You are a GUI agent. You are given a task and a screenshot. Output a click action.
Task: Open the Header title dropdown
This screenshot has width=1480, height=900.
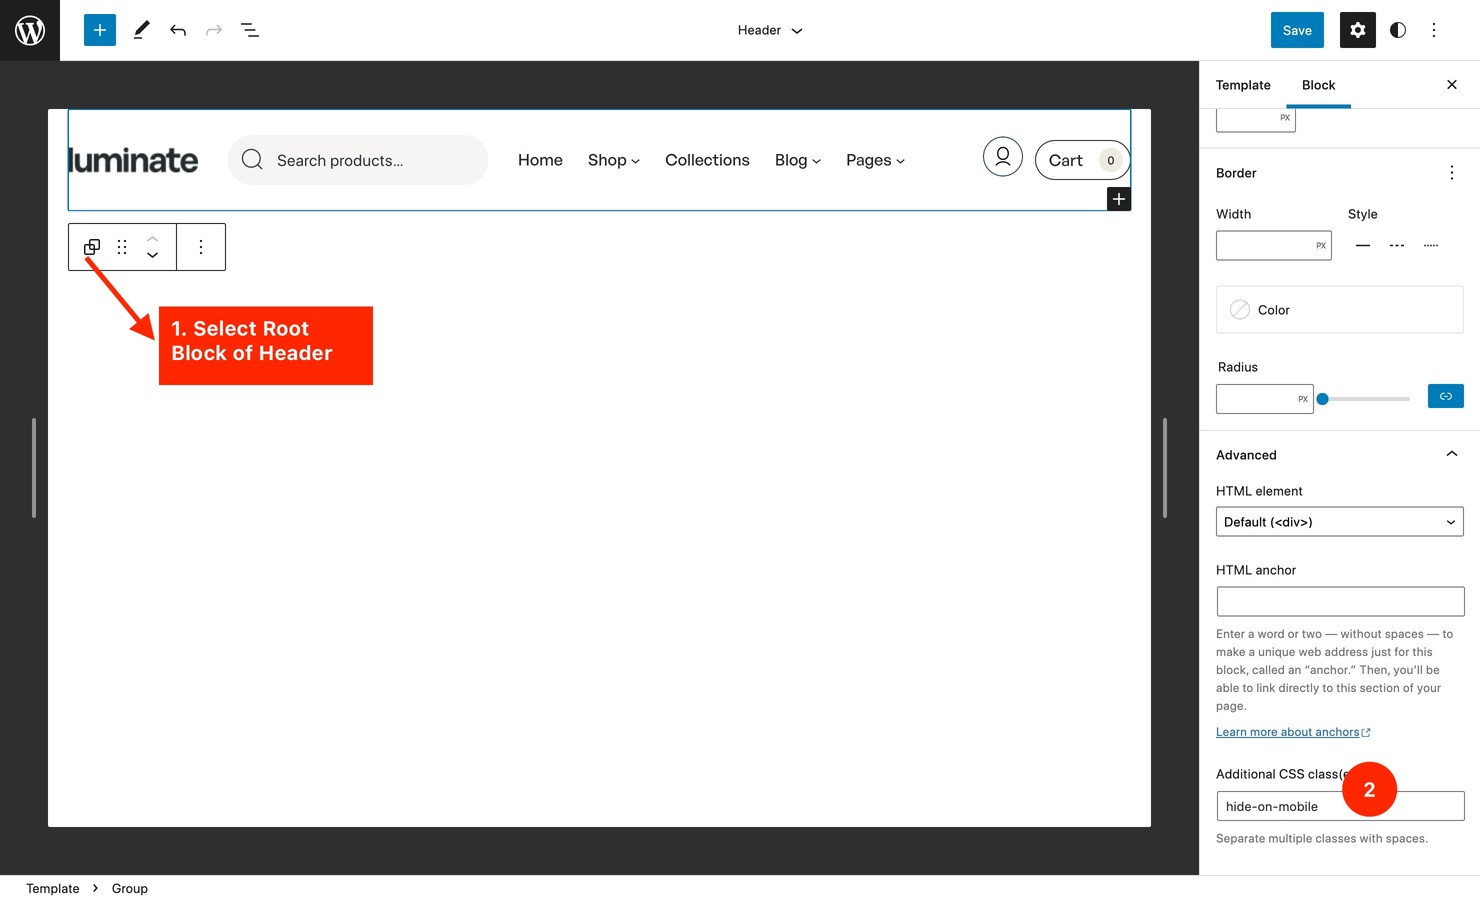pyautogui.click(x=769, y=30)
